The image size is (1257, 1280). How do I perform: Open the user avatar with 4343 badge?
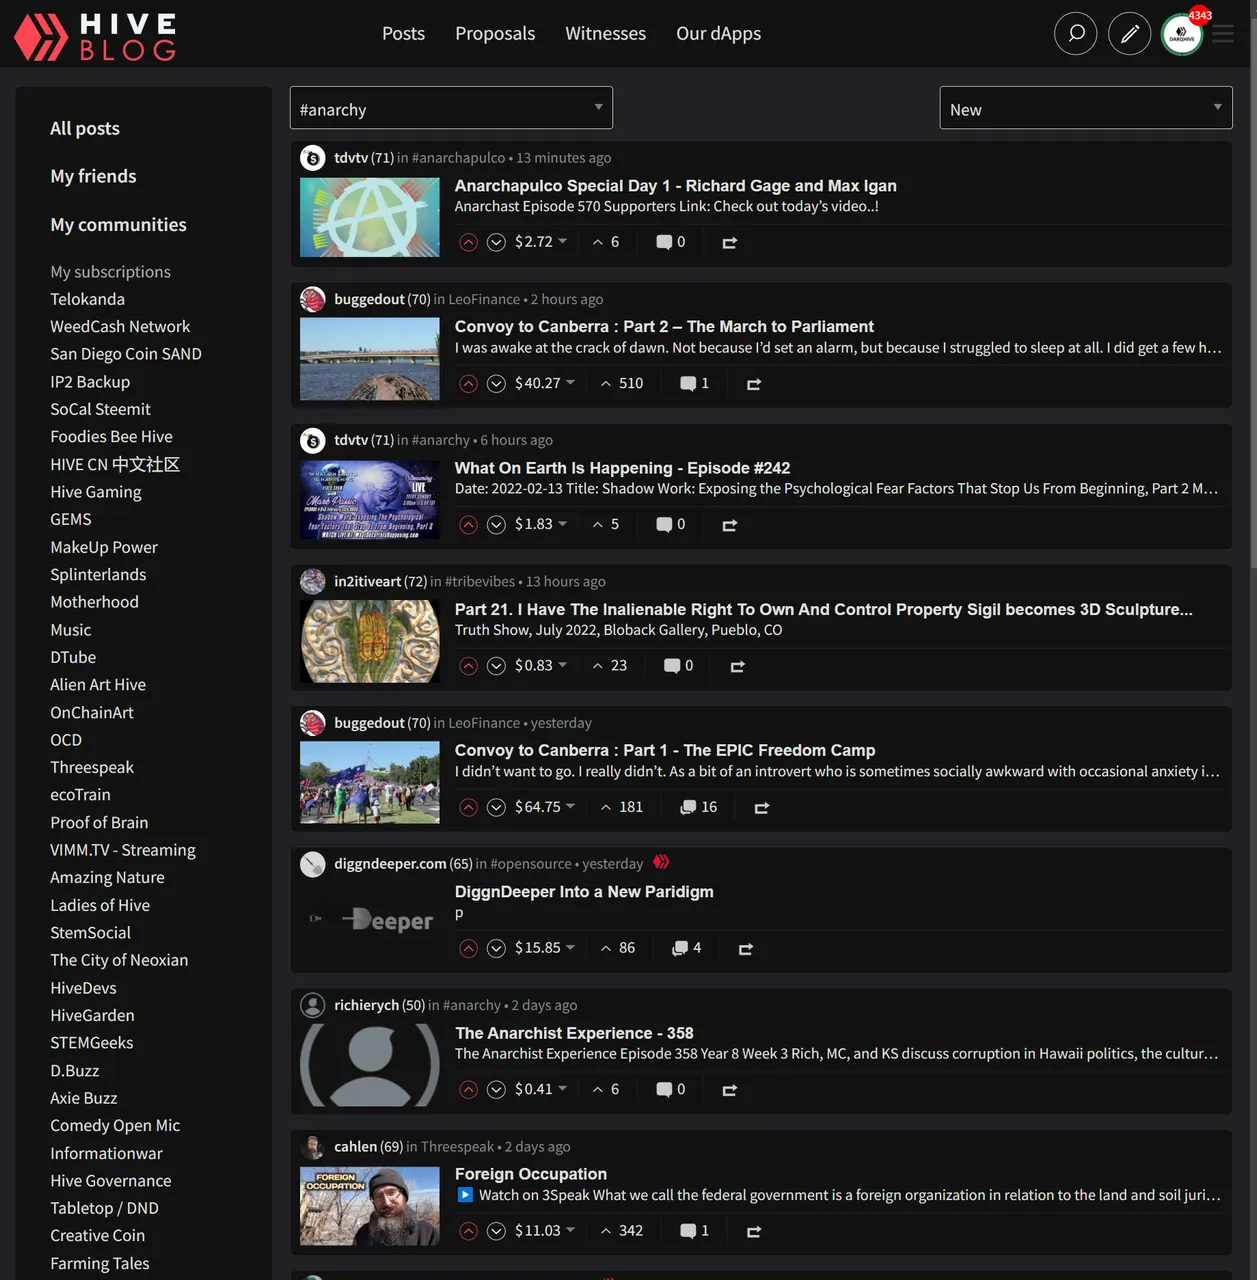click(x=1182, y=34)
